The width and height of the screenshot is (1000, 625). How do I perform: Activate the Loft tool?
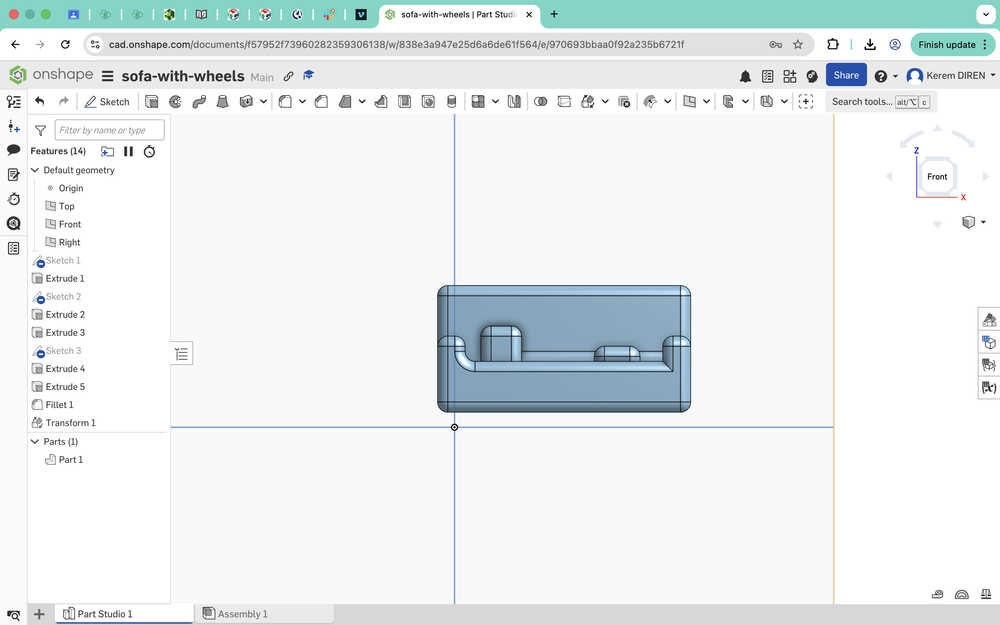222,101
